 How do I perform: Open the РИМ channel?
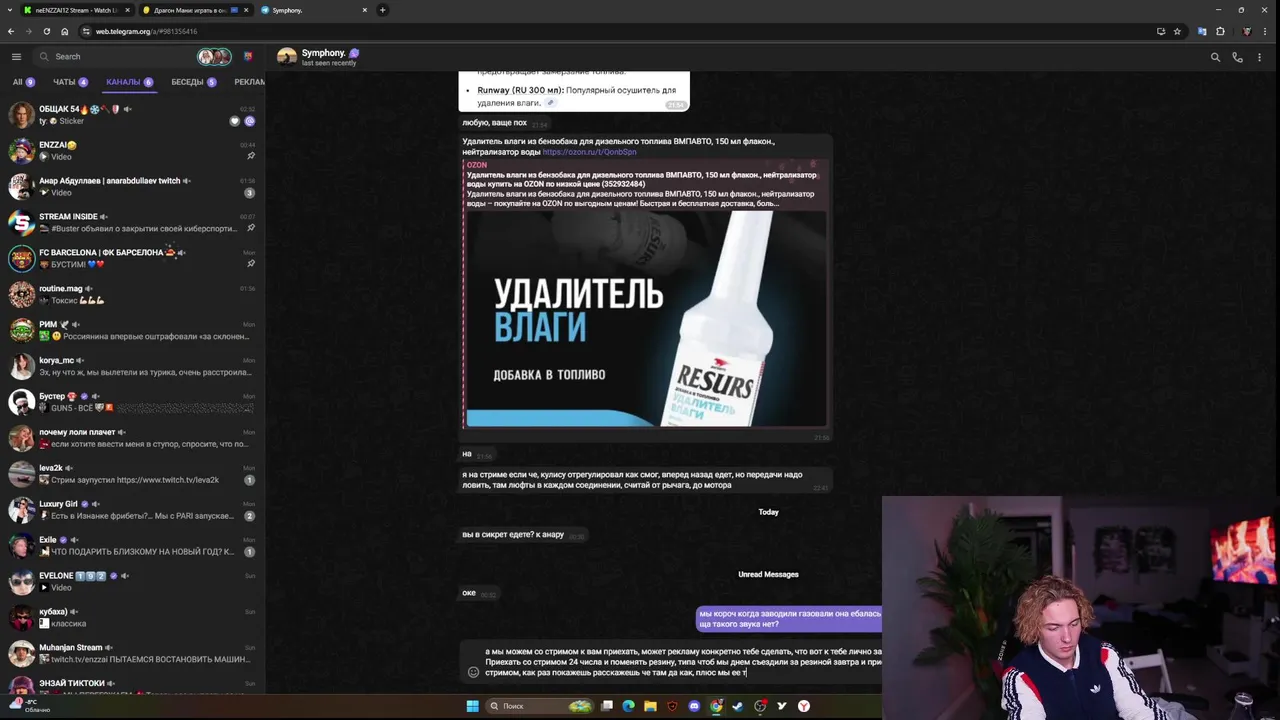(132, 330)
